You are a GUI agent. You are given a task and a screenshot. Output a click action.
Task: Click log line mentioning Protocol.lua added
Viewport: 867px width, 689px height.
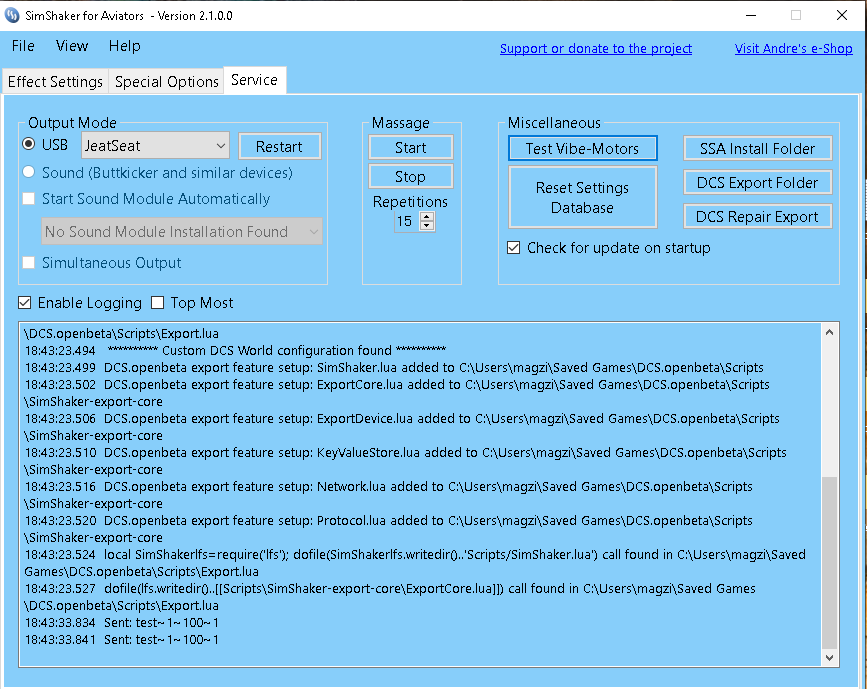389,529
